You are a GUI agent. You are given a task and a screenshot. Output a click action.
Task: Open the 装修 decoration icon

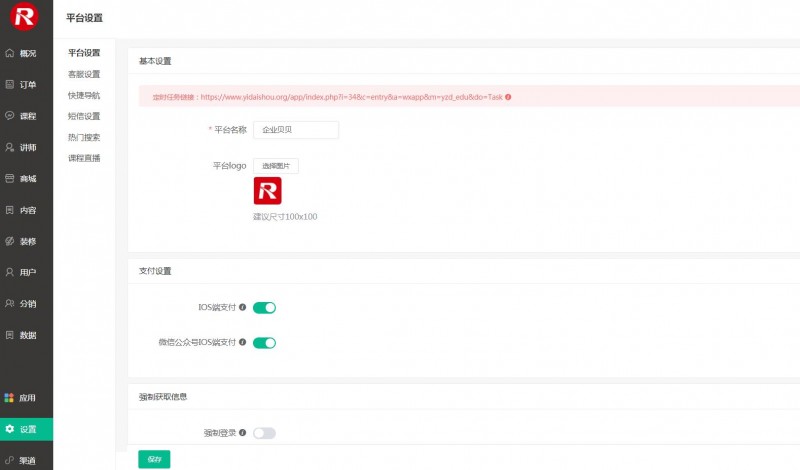coord(10,241)
